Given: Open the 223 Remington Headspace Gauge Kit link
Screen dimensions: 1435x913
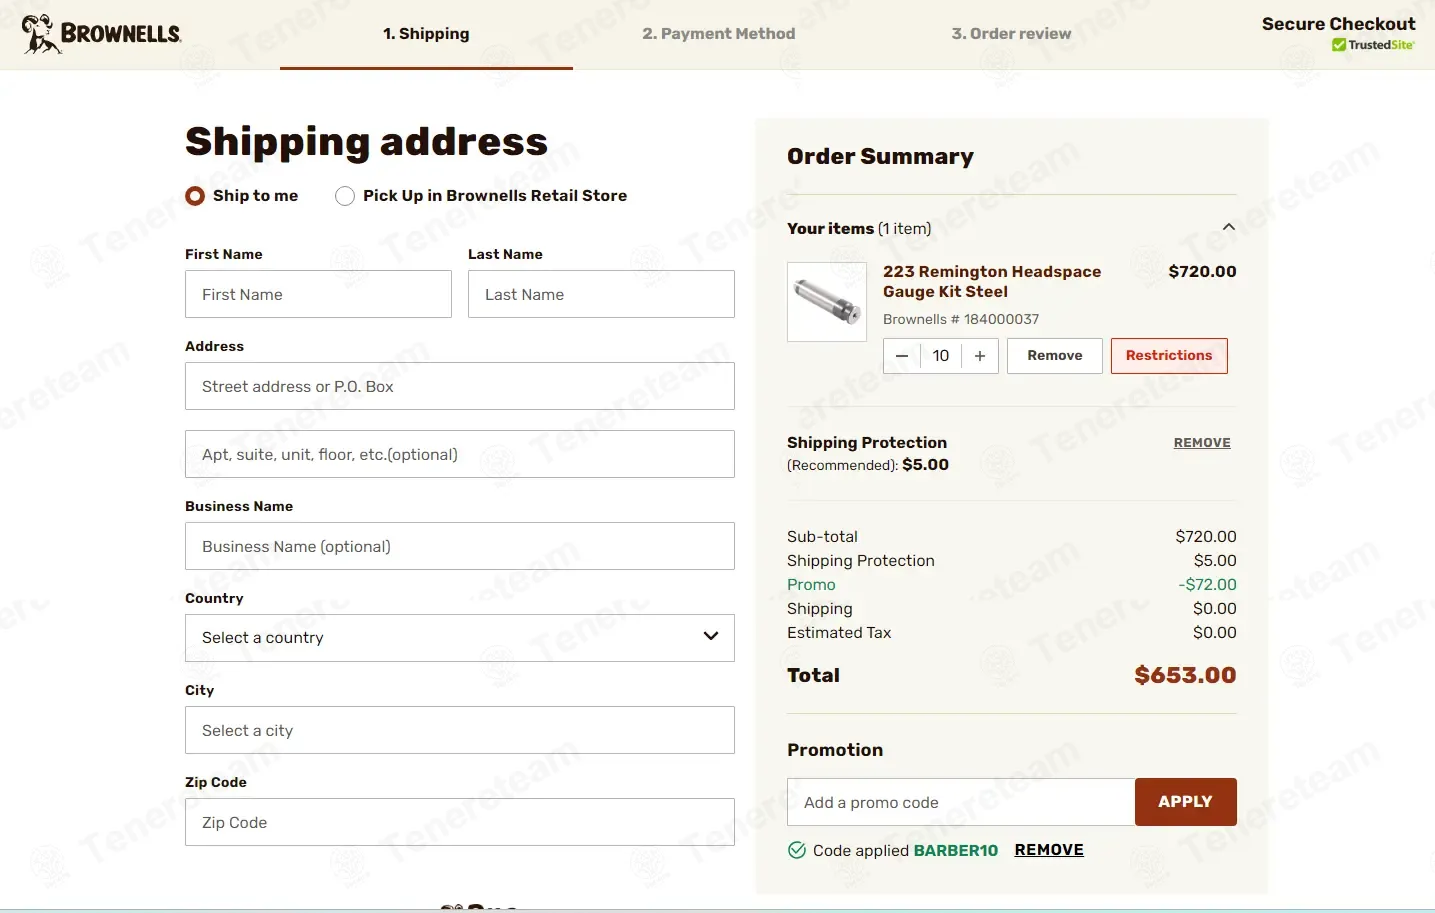Looking at the screenshot, I should [992, 282].
